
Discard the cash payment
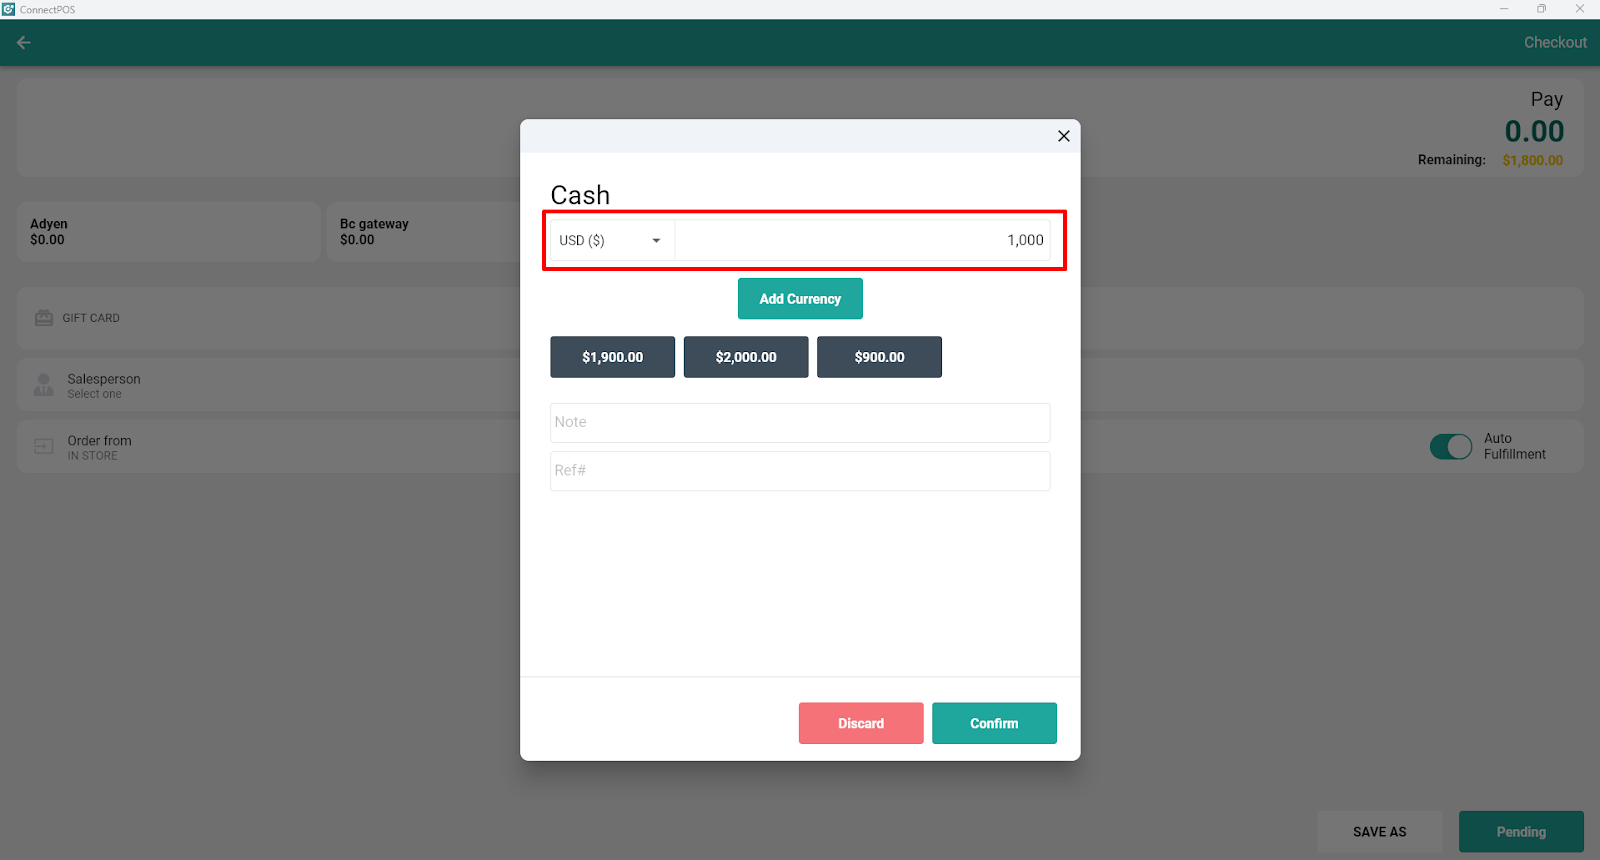(x=861, y=723)
